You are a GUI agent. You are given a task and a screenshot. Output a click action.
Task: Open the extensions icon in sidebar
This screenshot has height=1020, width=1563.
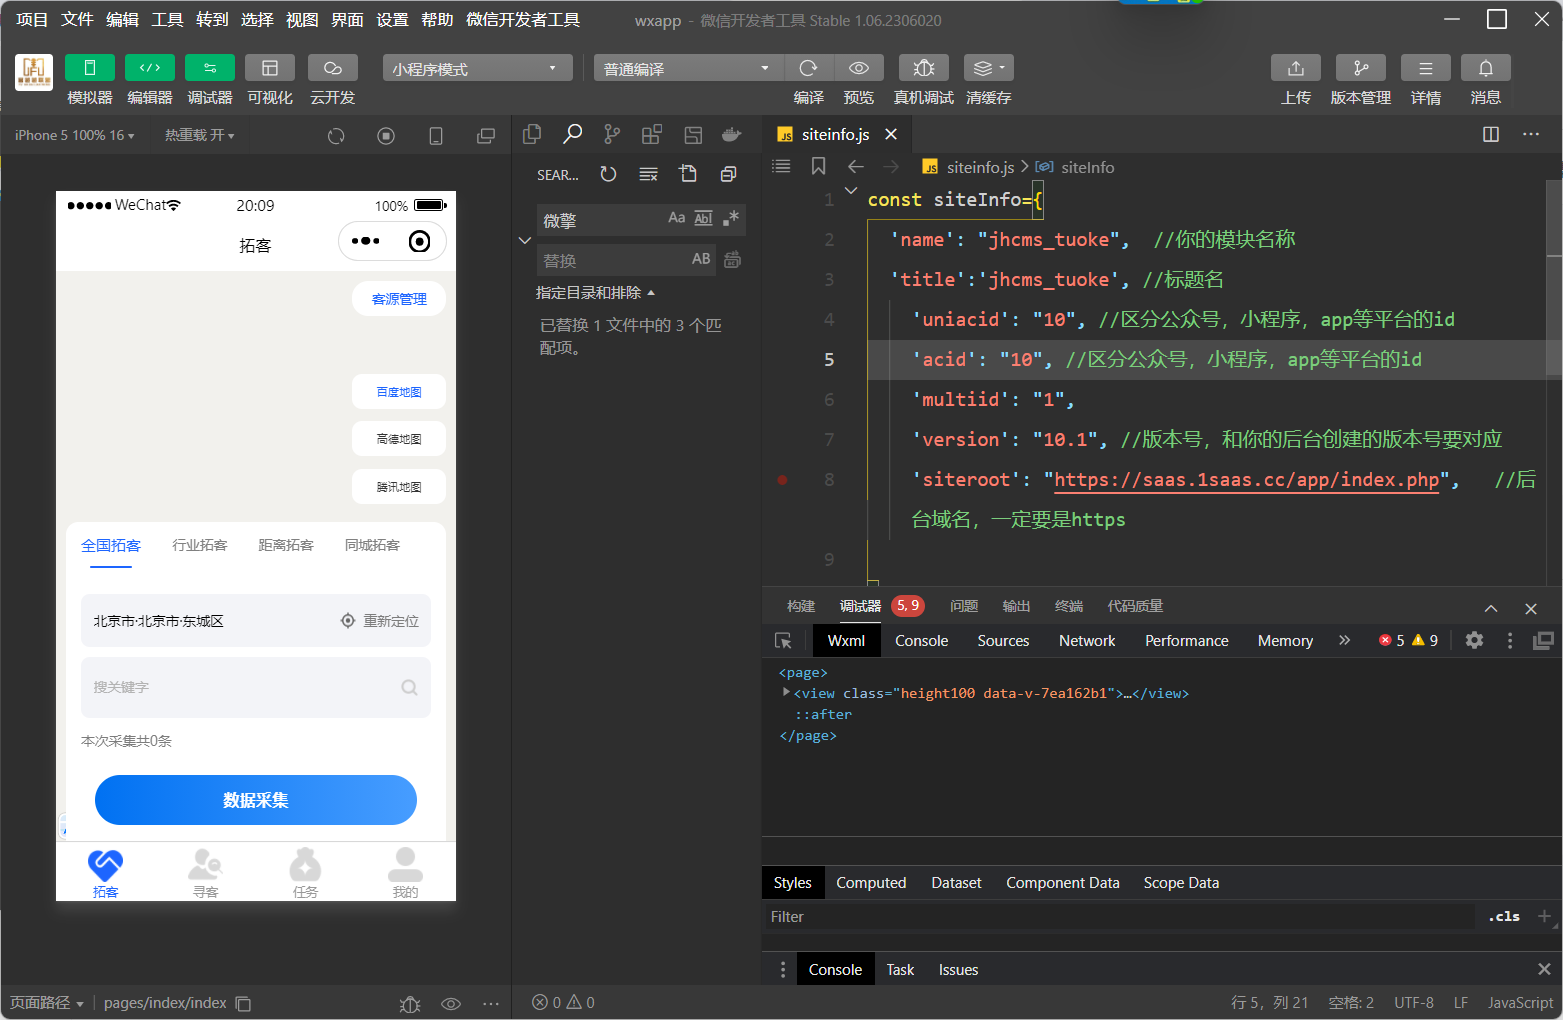652,134
